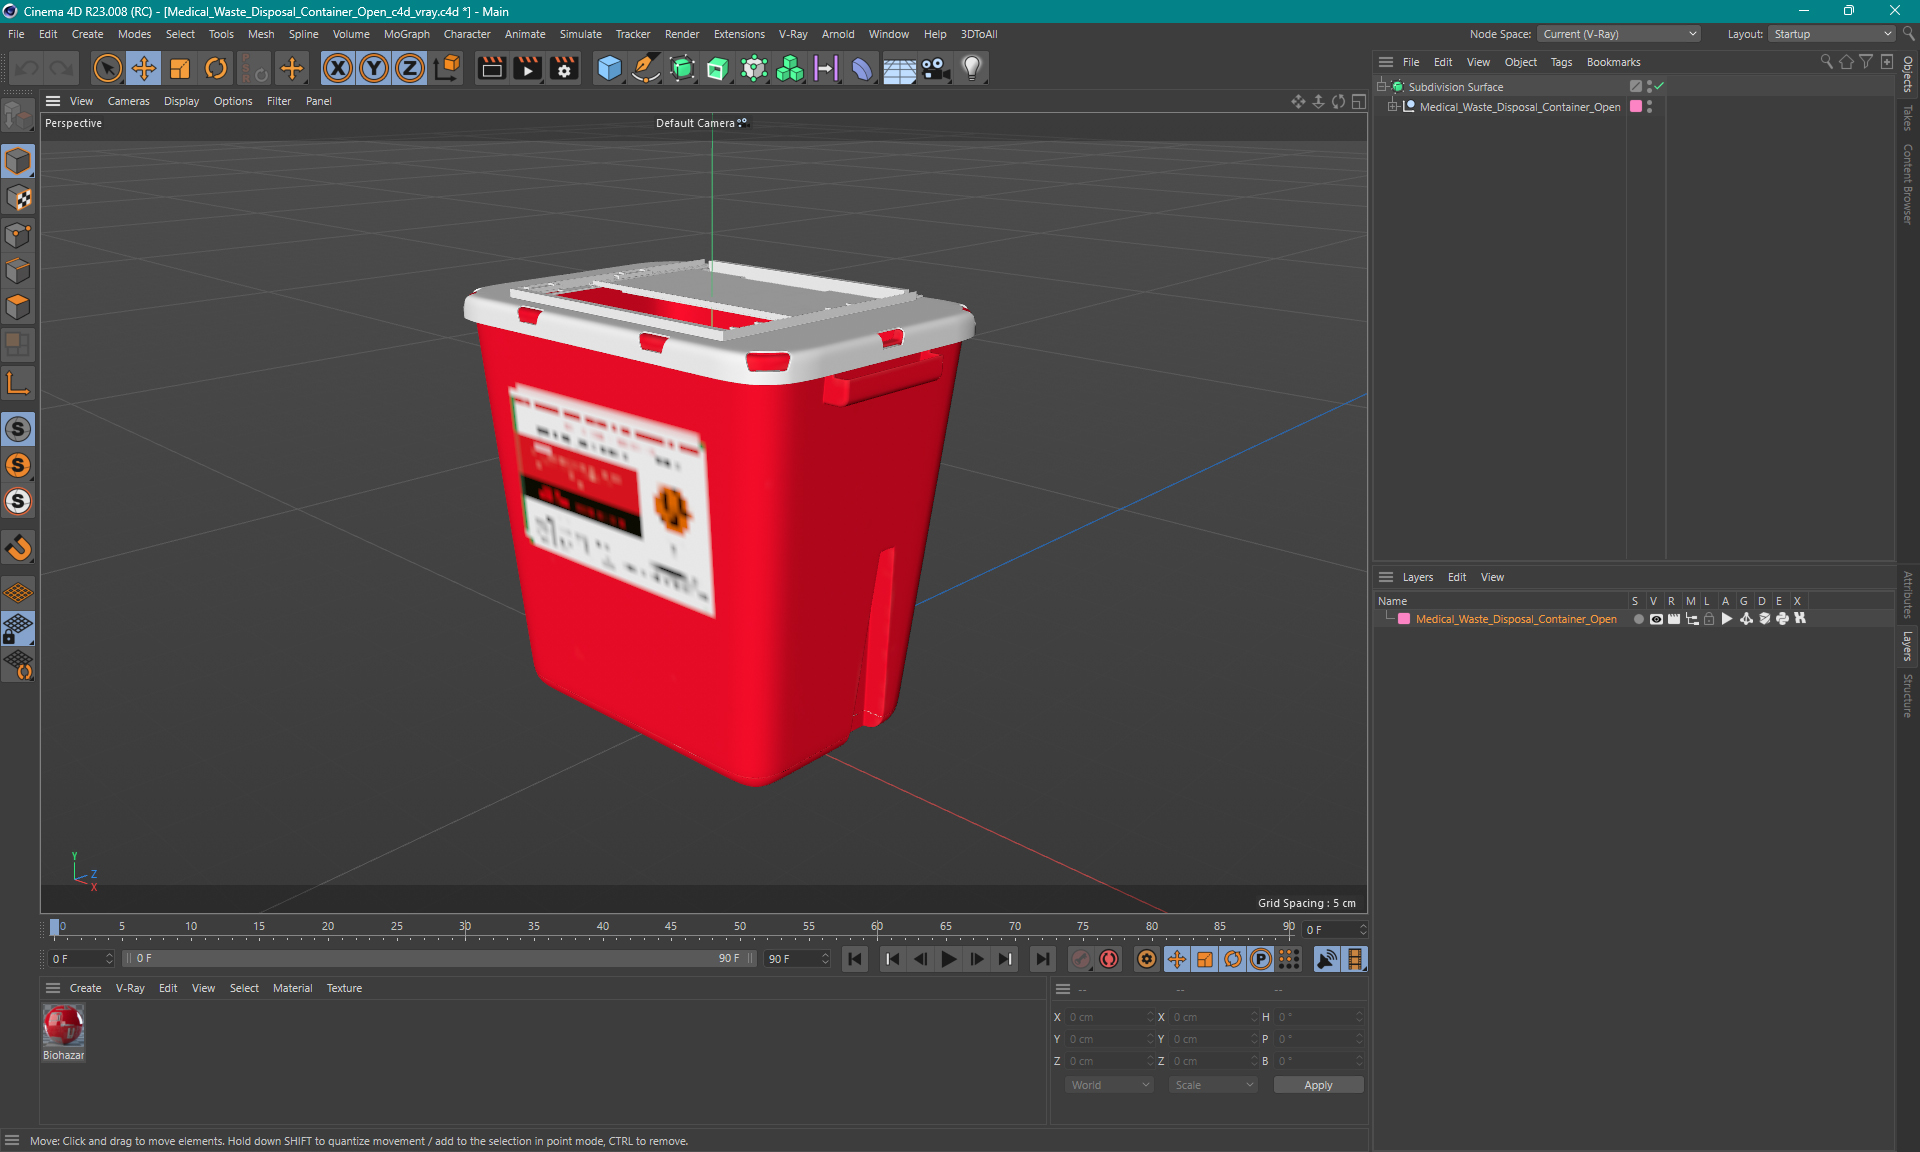Click record active objects keyframe button
The height and width of the screenshot is (1152, 1920).
pyautogui.click(x=1081, y=959)
